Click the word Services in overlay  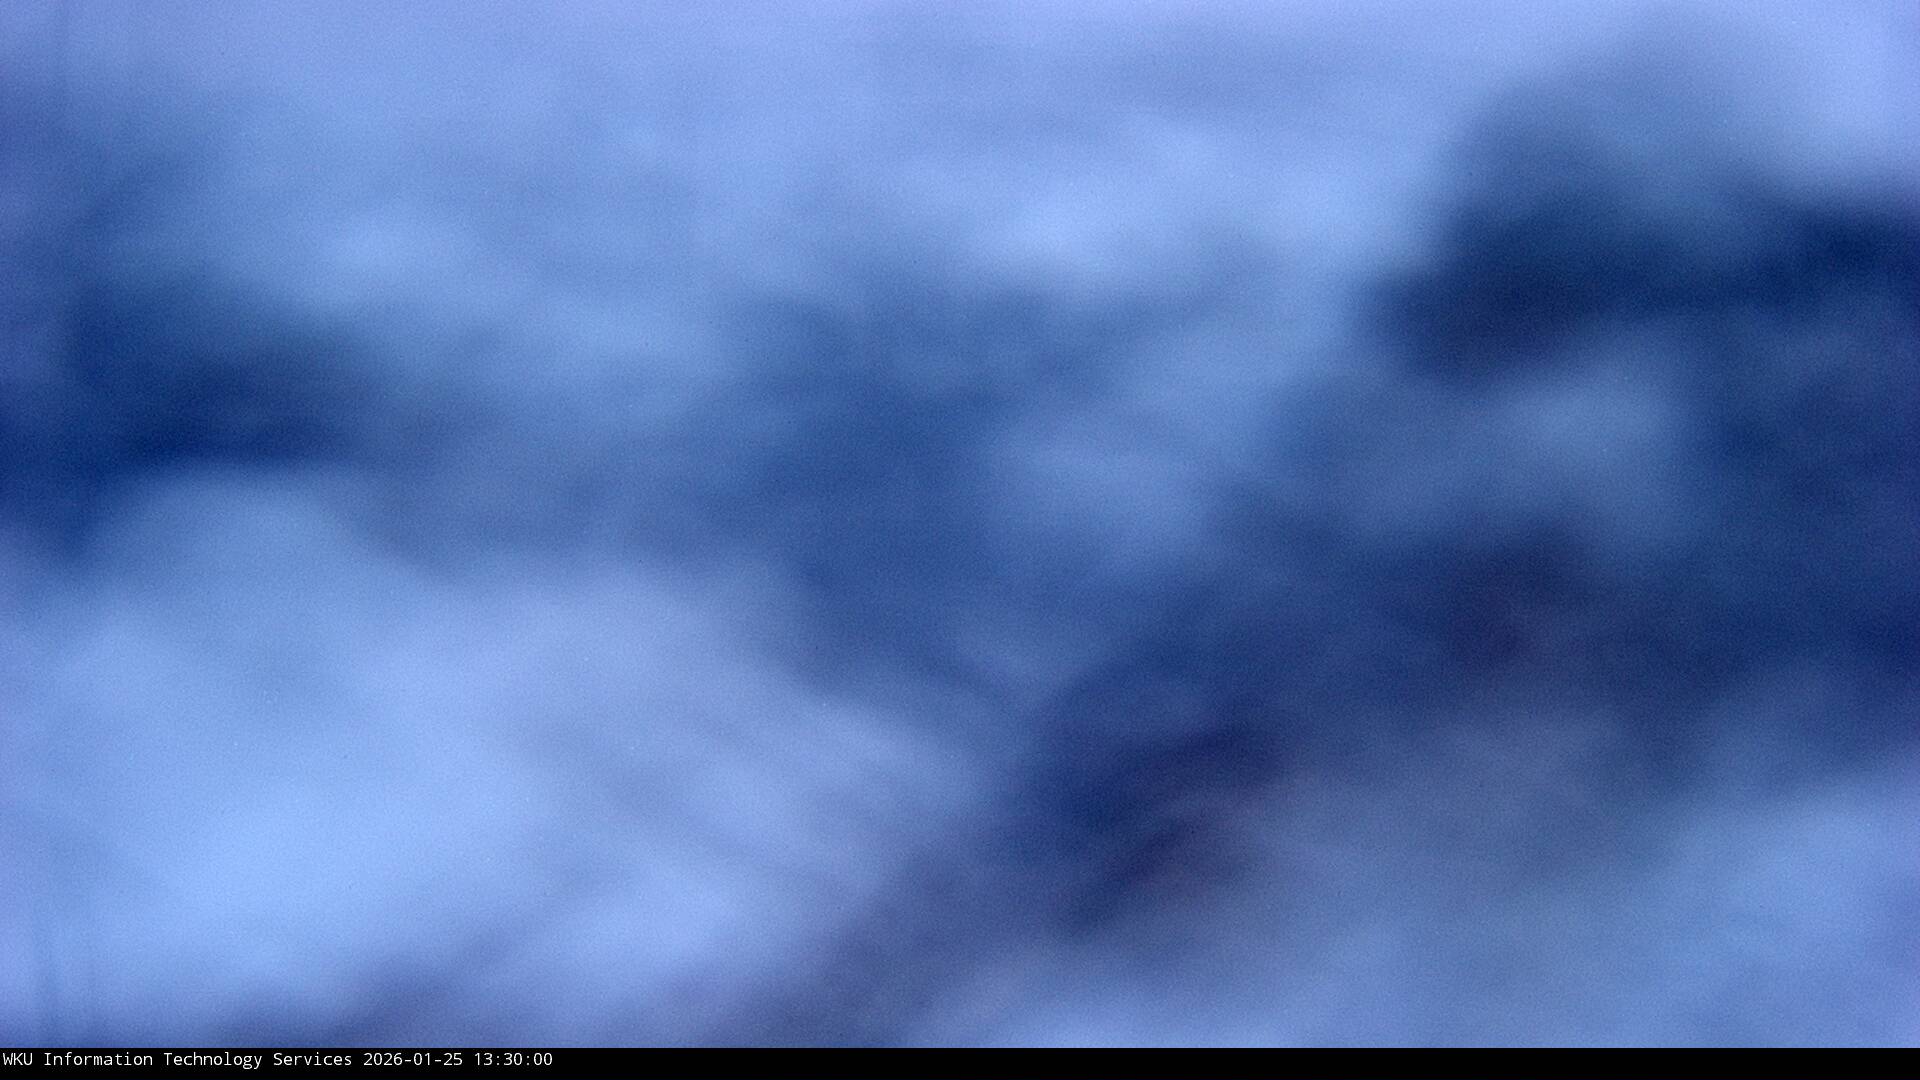coord(312,1060)
